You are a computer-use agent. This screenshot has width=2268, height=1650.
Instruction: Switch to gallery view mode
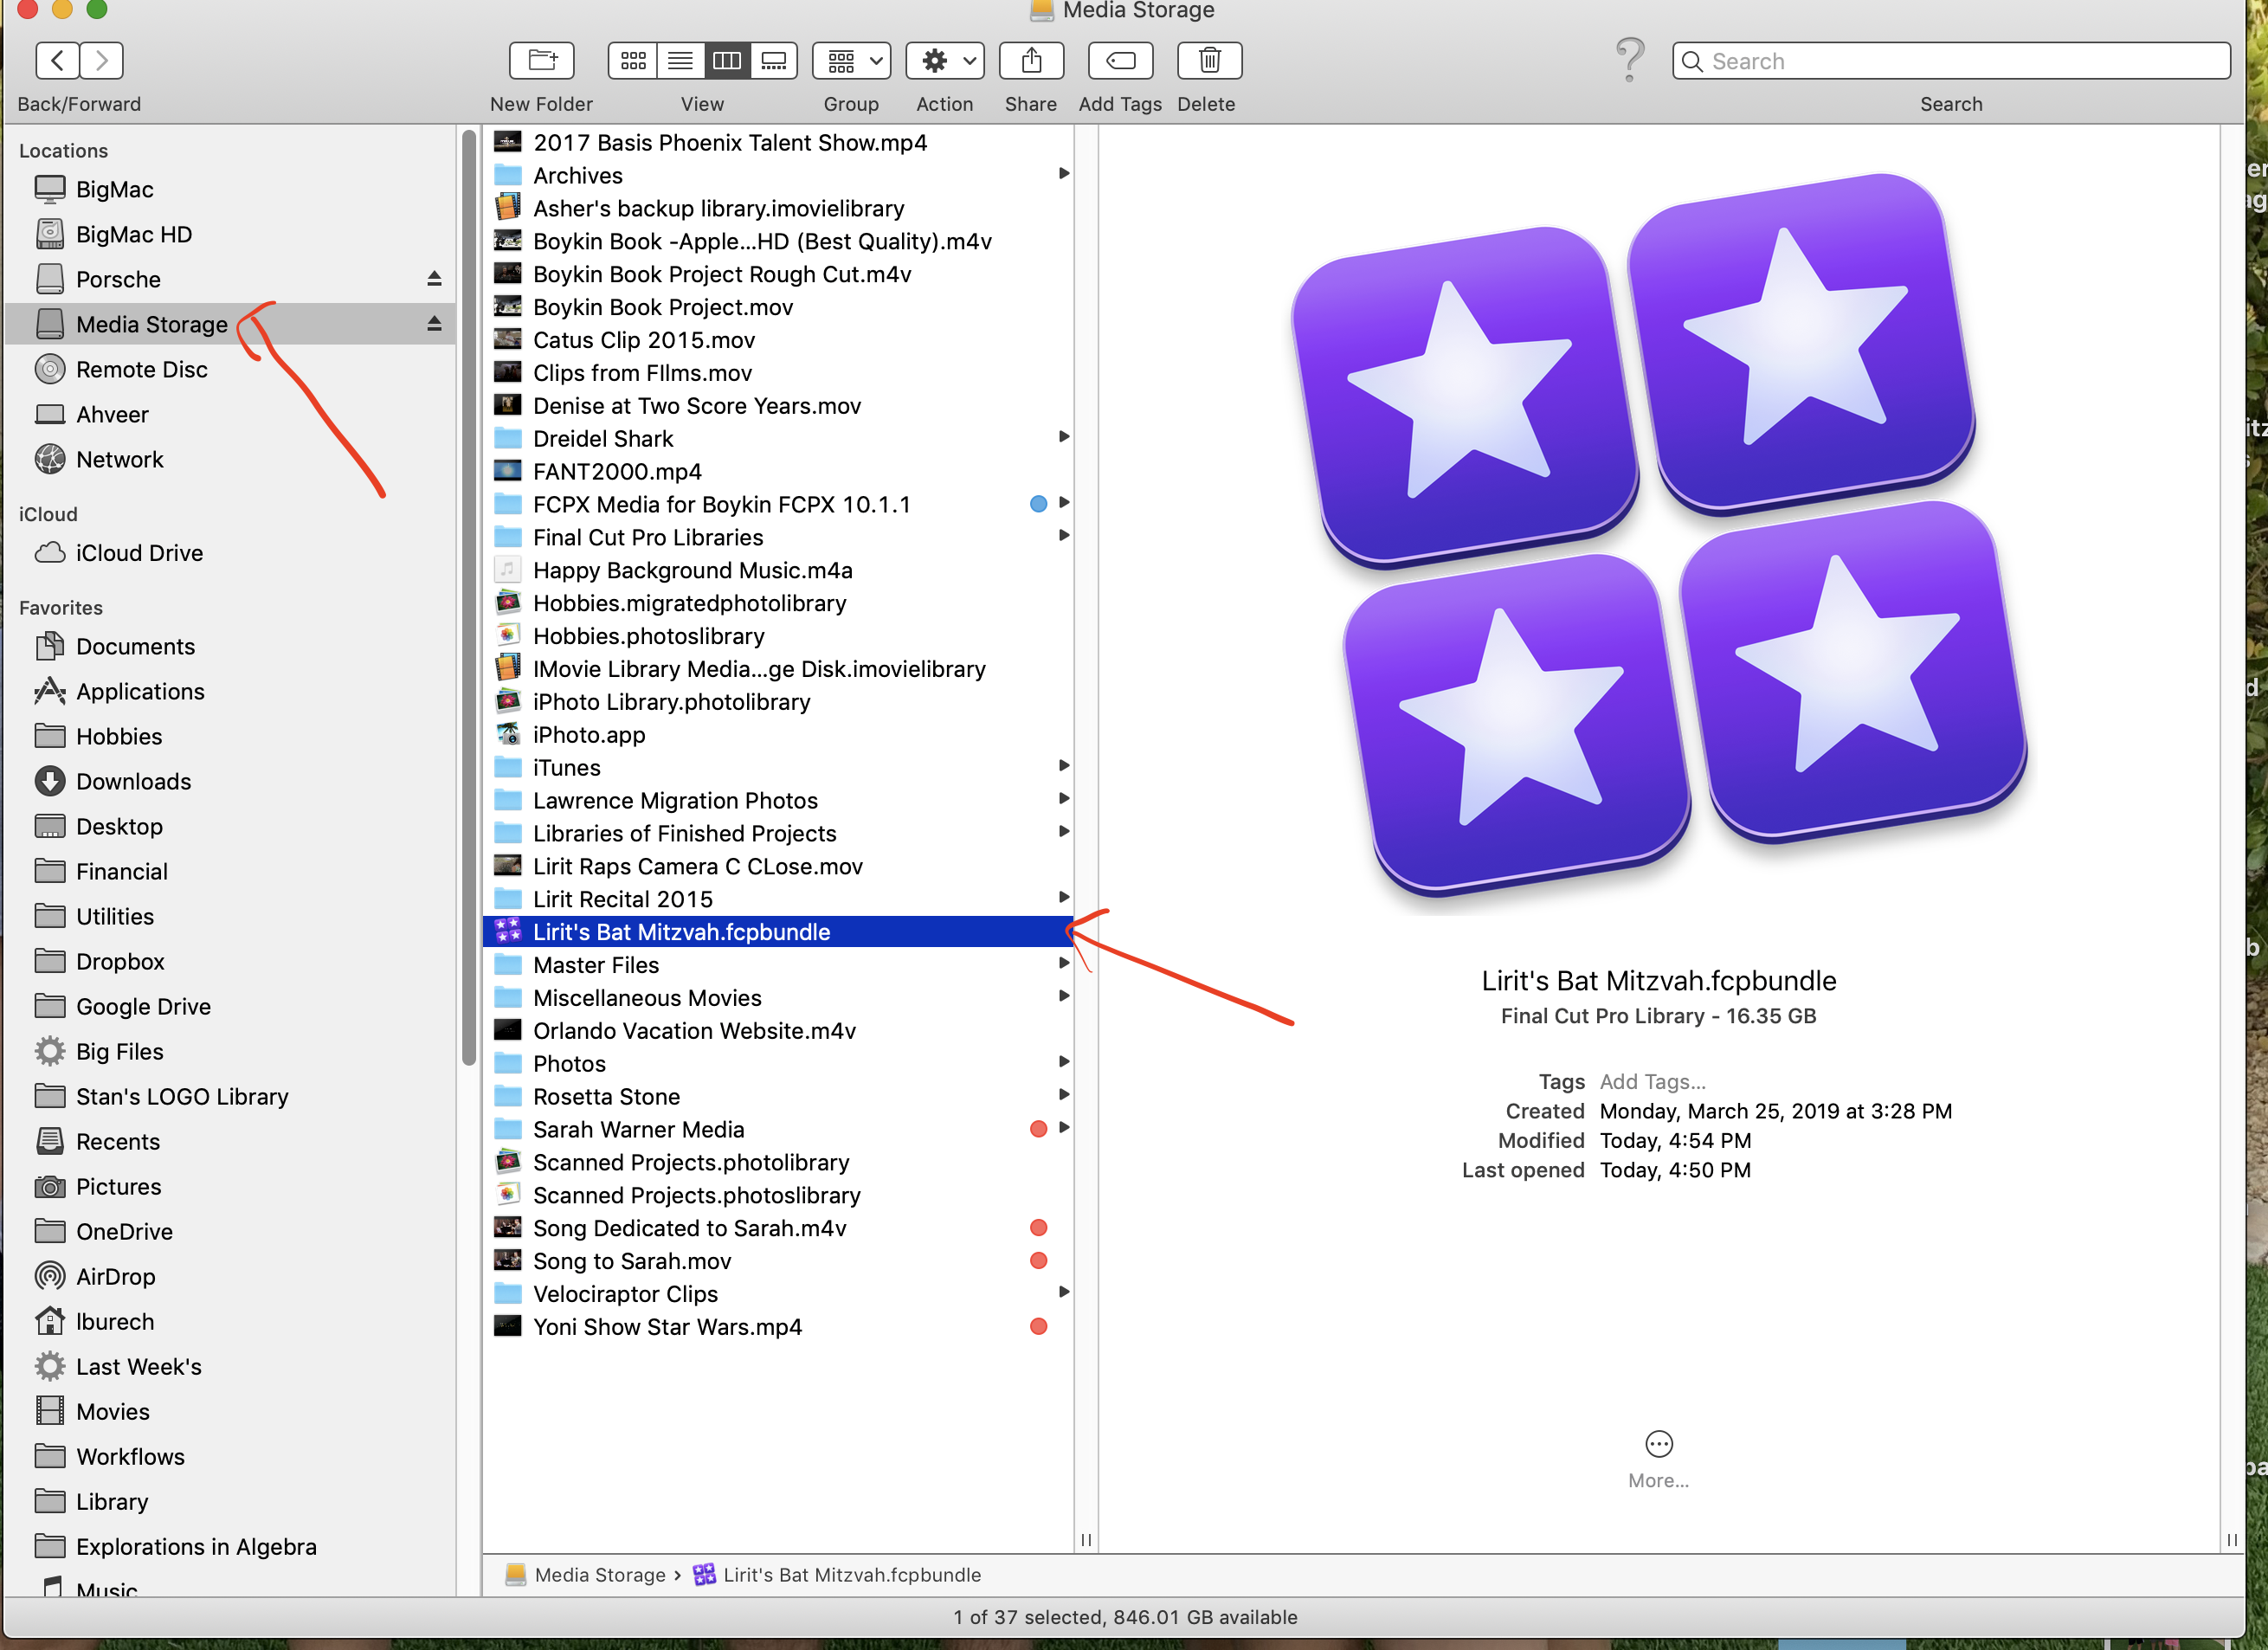pyautogui.click(x=773, y=61)
